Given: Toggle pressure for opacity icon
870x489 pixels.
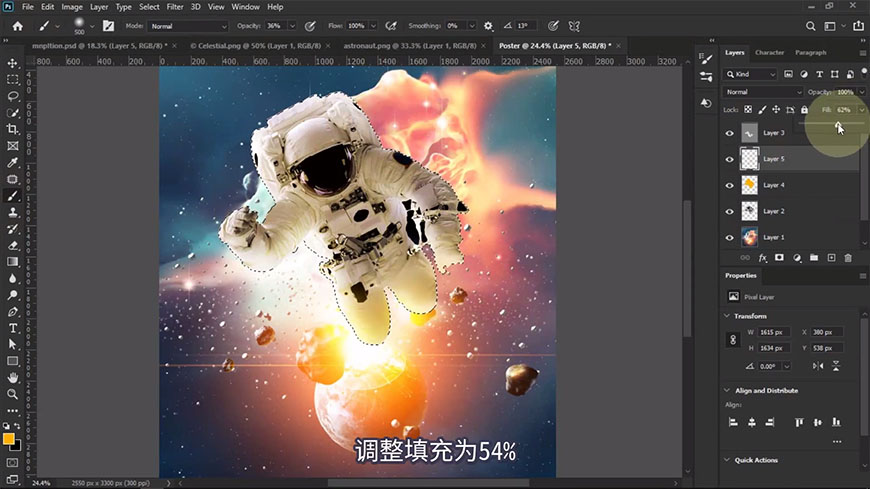Looking at the screenshot, I should 310,26.
